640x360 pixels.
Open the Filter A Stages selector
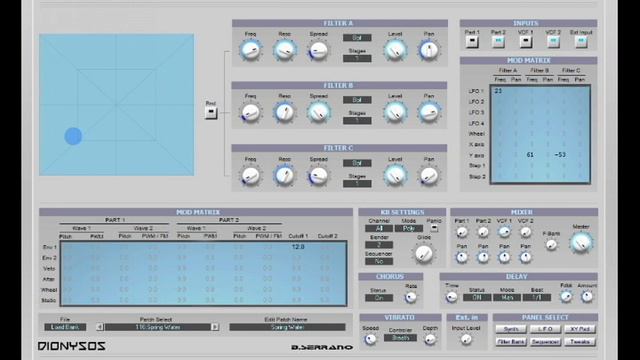point(357,58)
